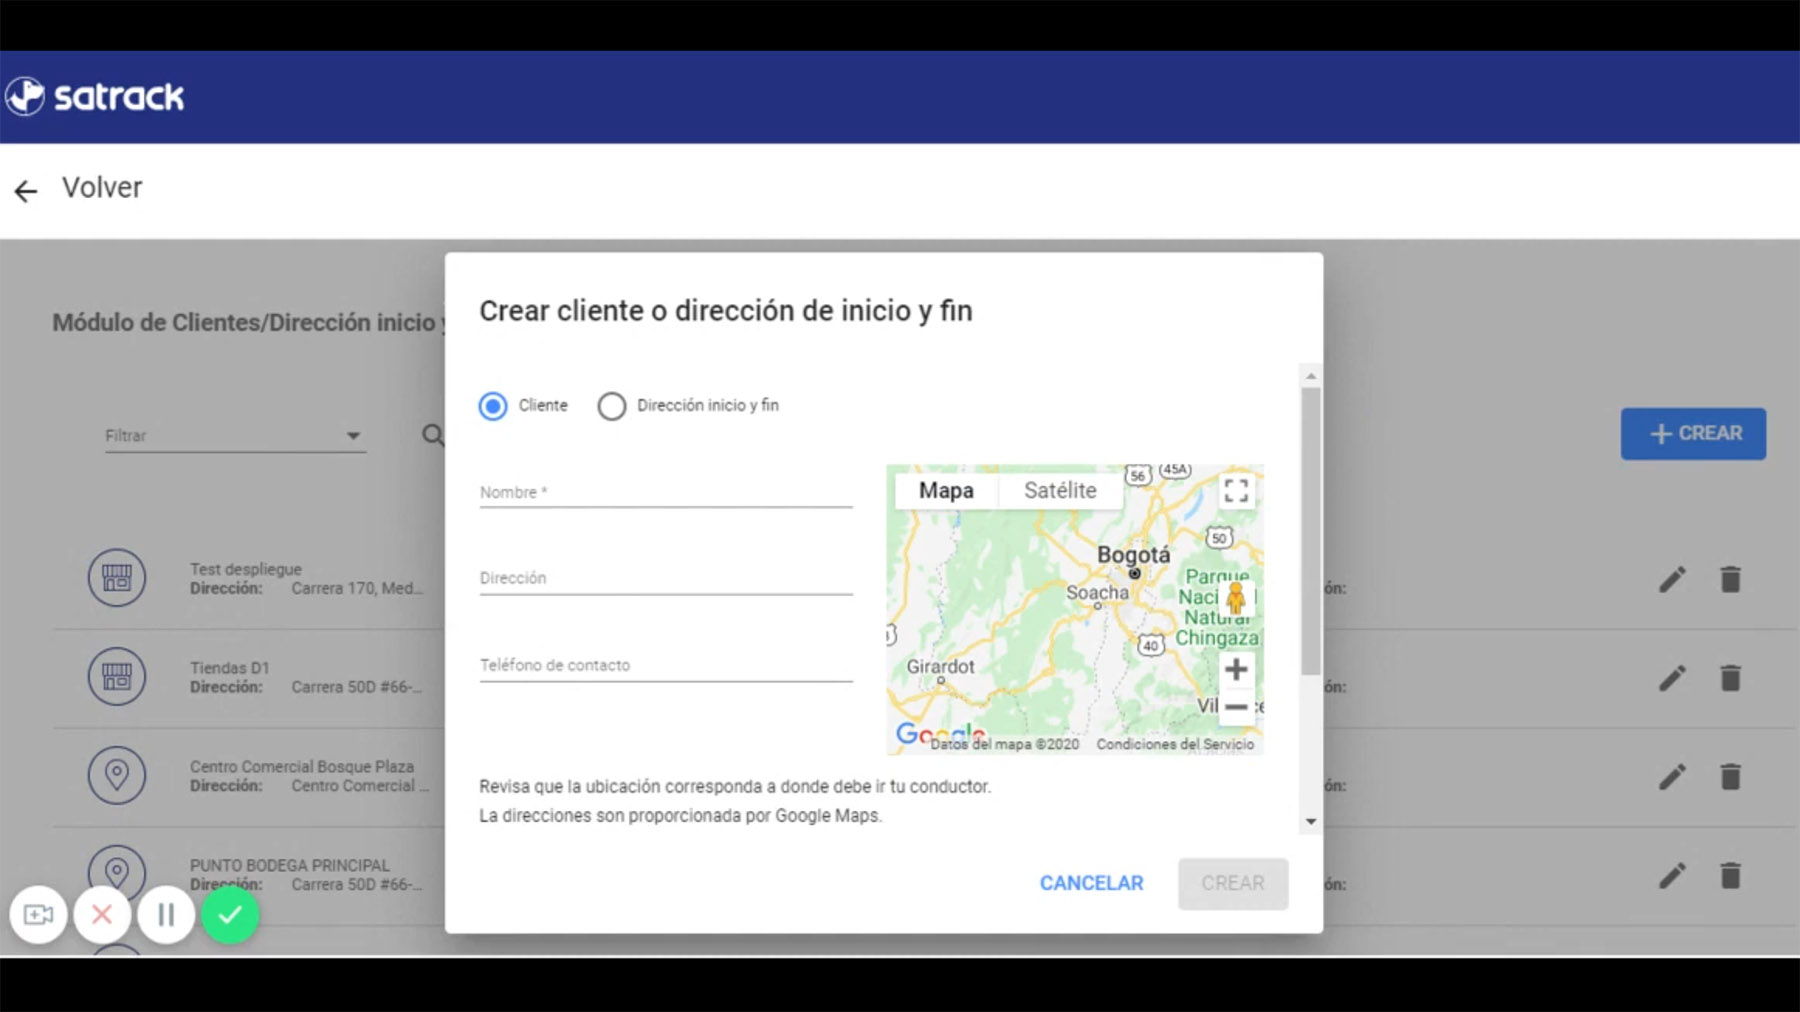
Task: Go back with the Volver arrow
Action: point(26,190)
